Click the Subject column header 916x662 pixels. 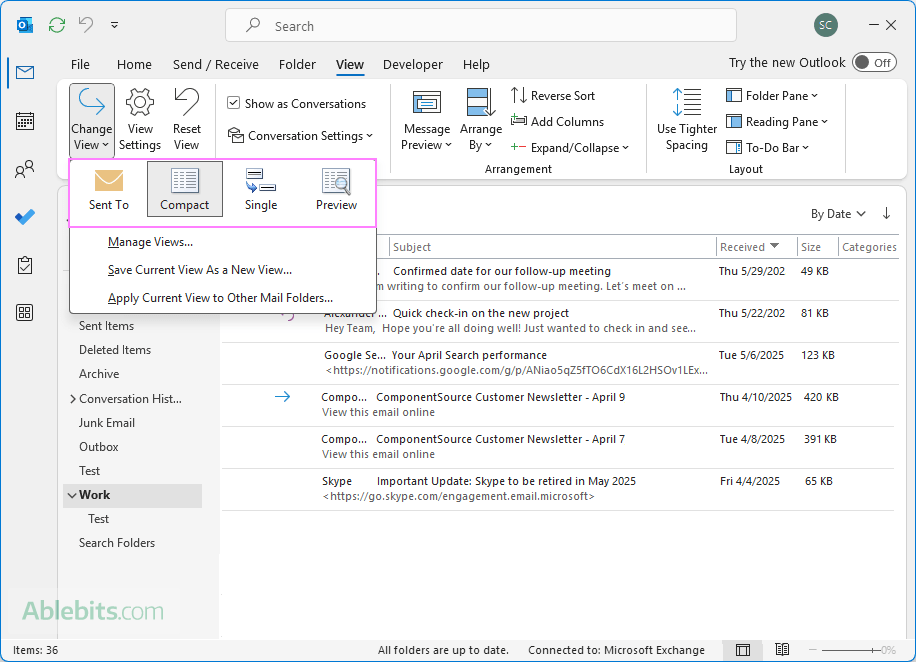click(x=551, y=247)
